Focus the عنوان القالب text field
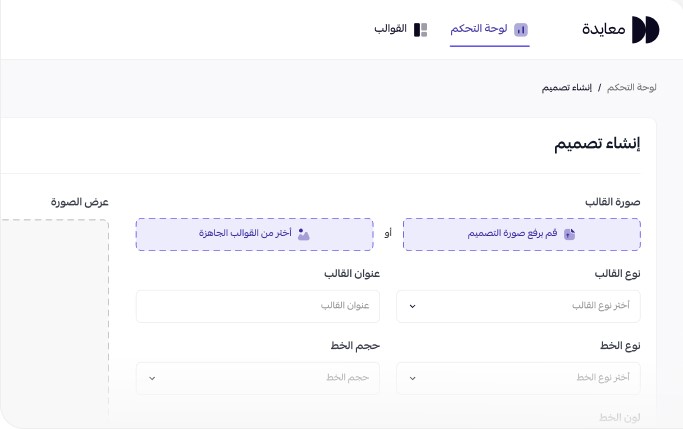The width and height of the screenshot is (683, 429). [258, 306]
